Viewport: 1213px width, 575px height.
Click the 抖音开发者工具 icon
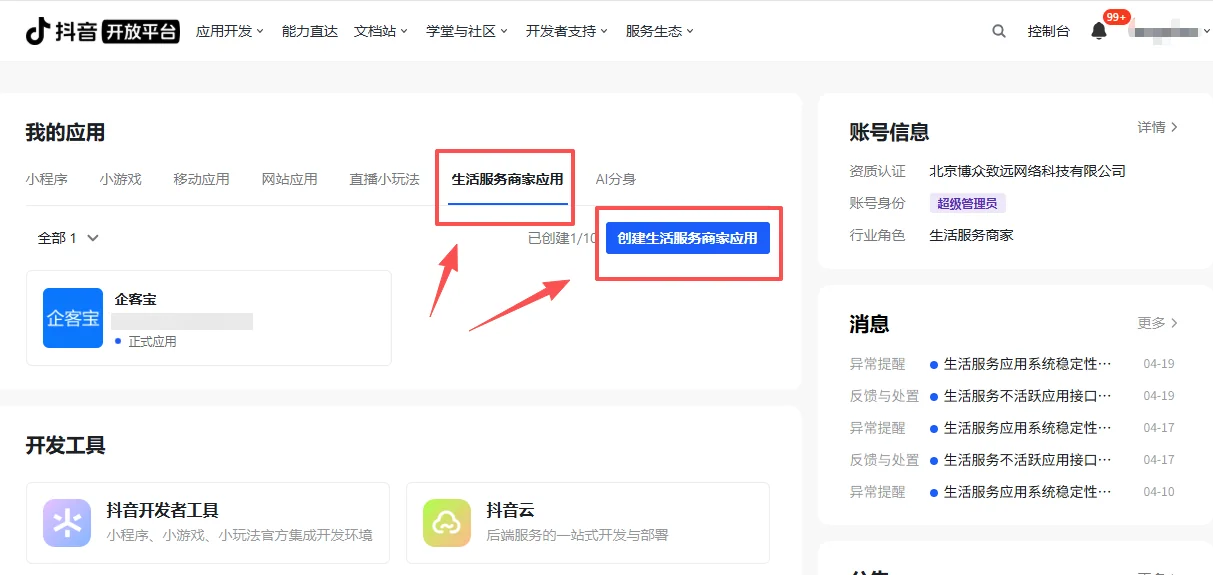pos(67,523)
